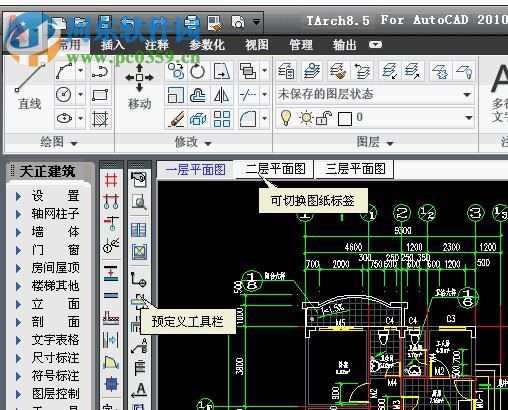This screenshot has height=410, width=508.
Task: Select the Explode tool icon
Action: click(198, 119)
